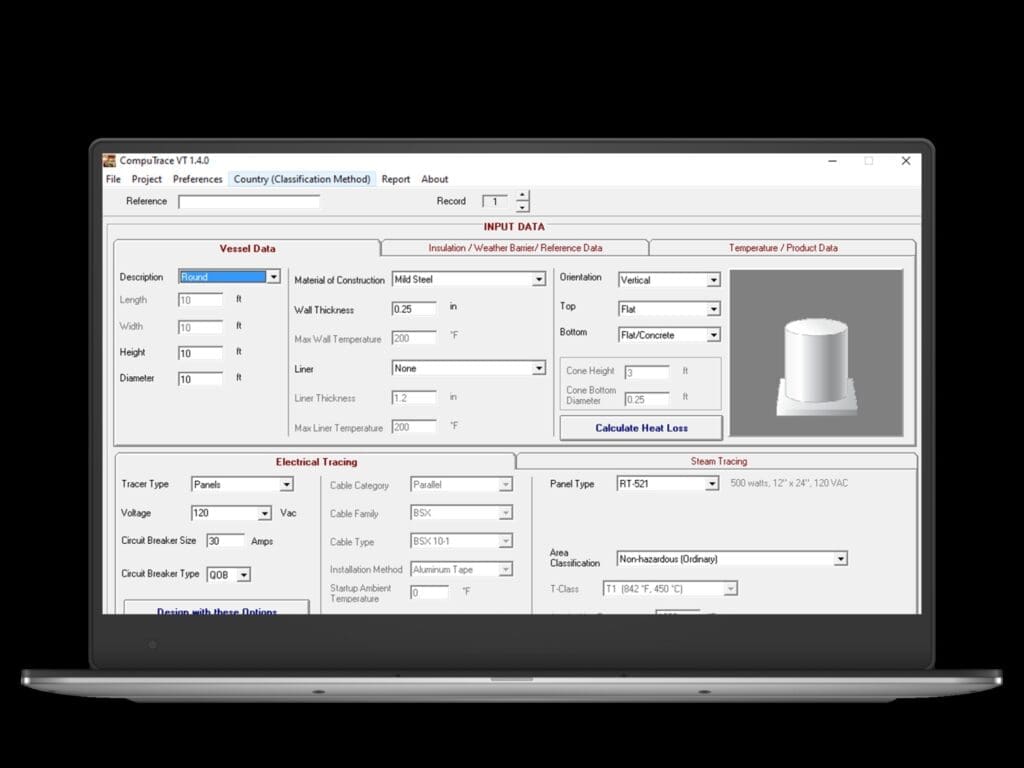Image resolution: width=1024 pixels, height=768 pixels.
Task: Click the CompuTrace app icon in title bar
Action: click(109, 161)
